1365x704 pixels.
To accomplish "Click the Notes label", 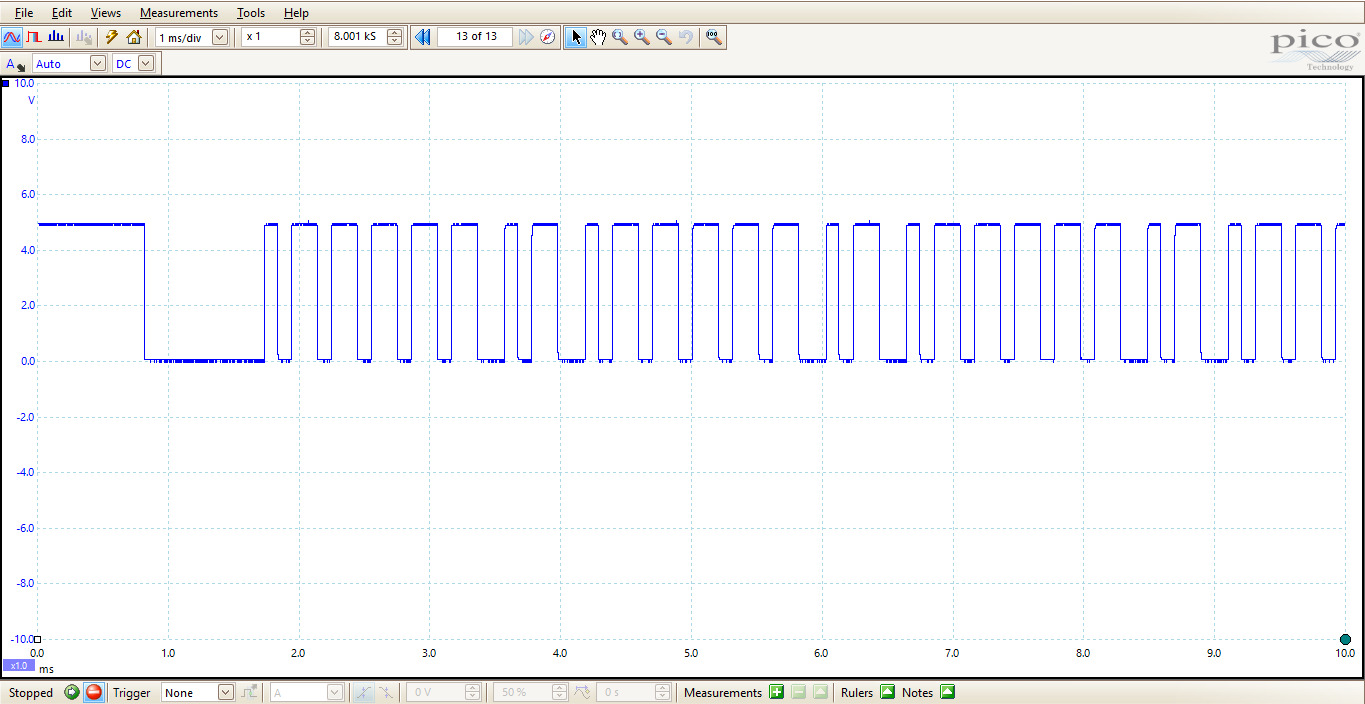I will [917, 693].
